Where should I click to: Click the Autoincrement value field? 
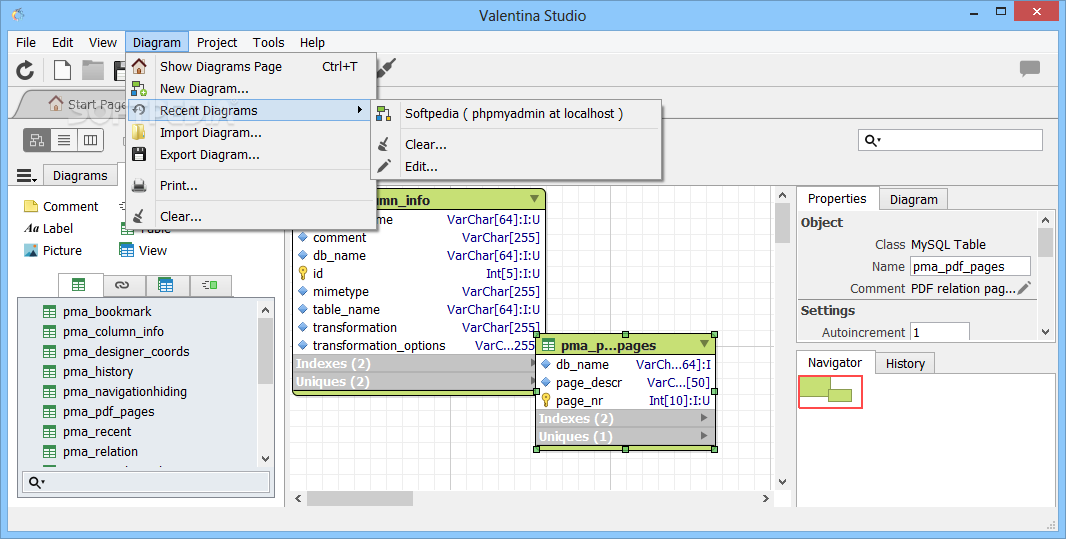click(x=940, y=332)
